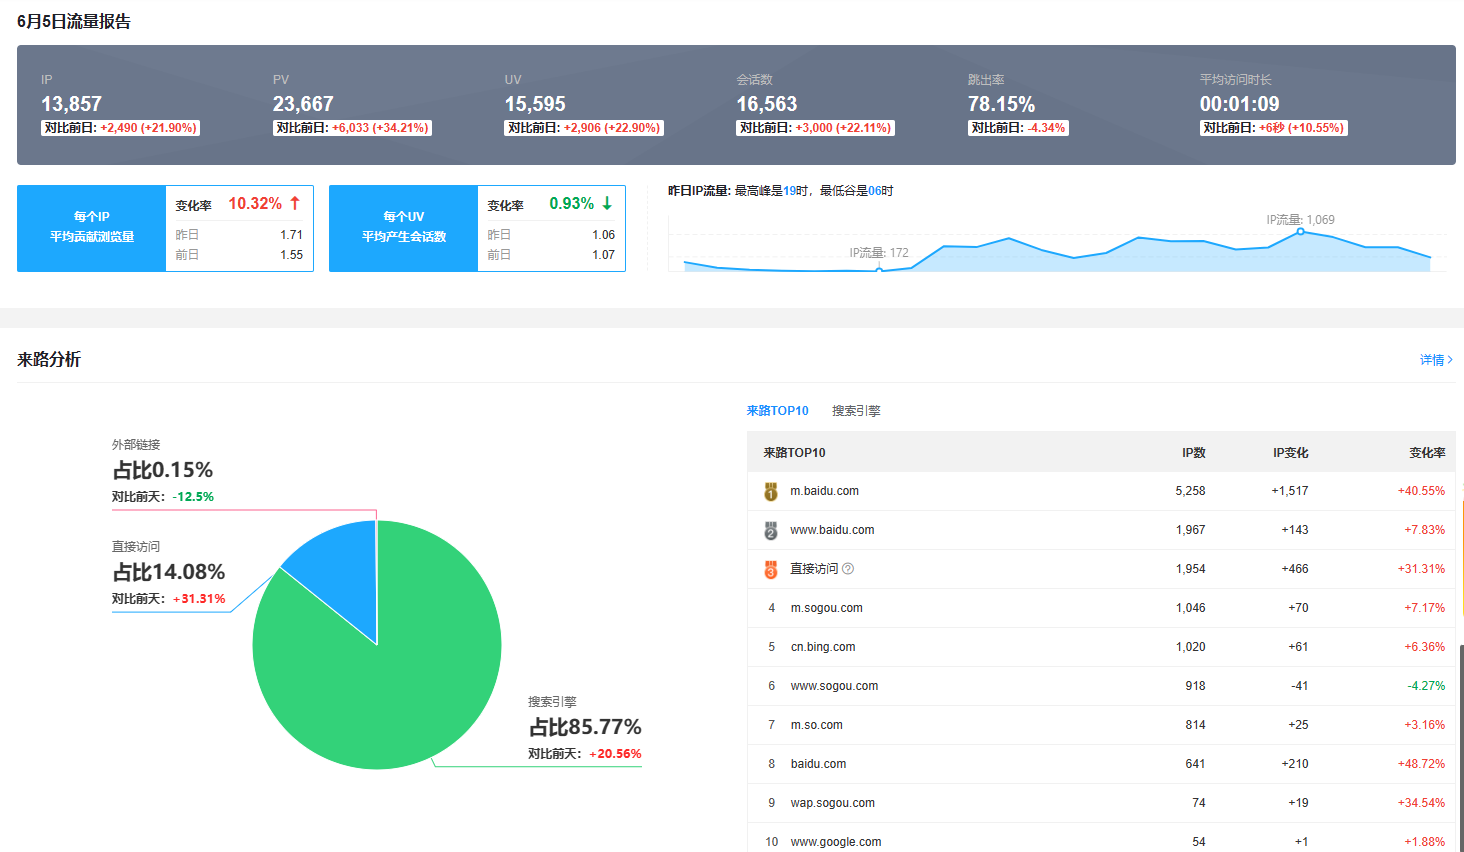Image resolution: width=1464 pixels, height=852 pixels.
Task: Click the -4.27% change rate cell
Action: [1426, 686]
